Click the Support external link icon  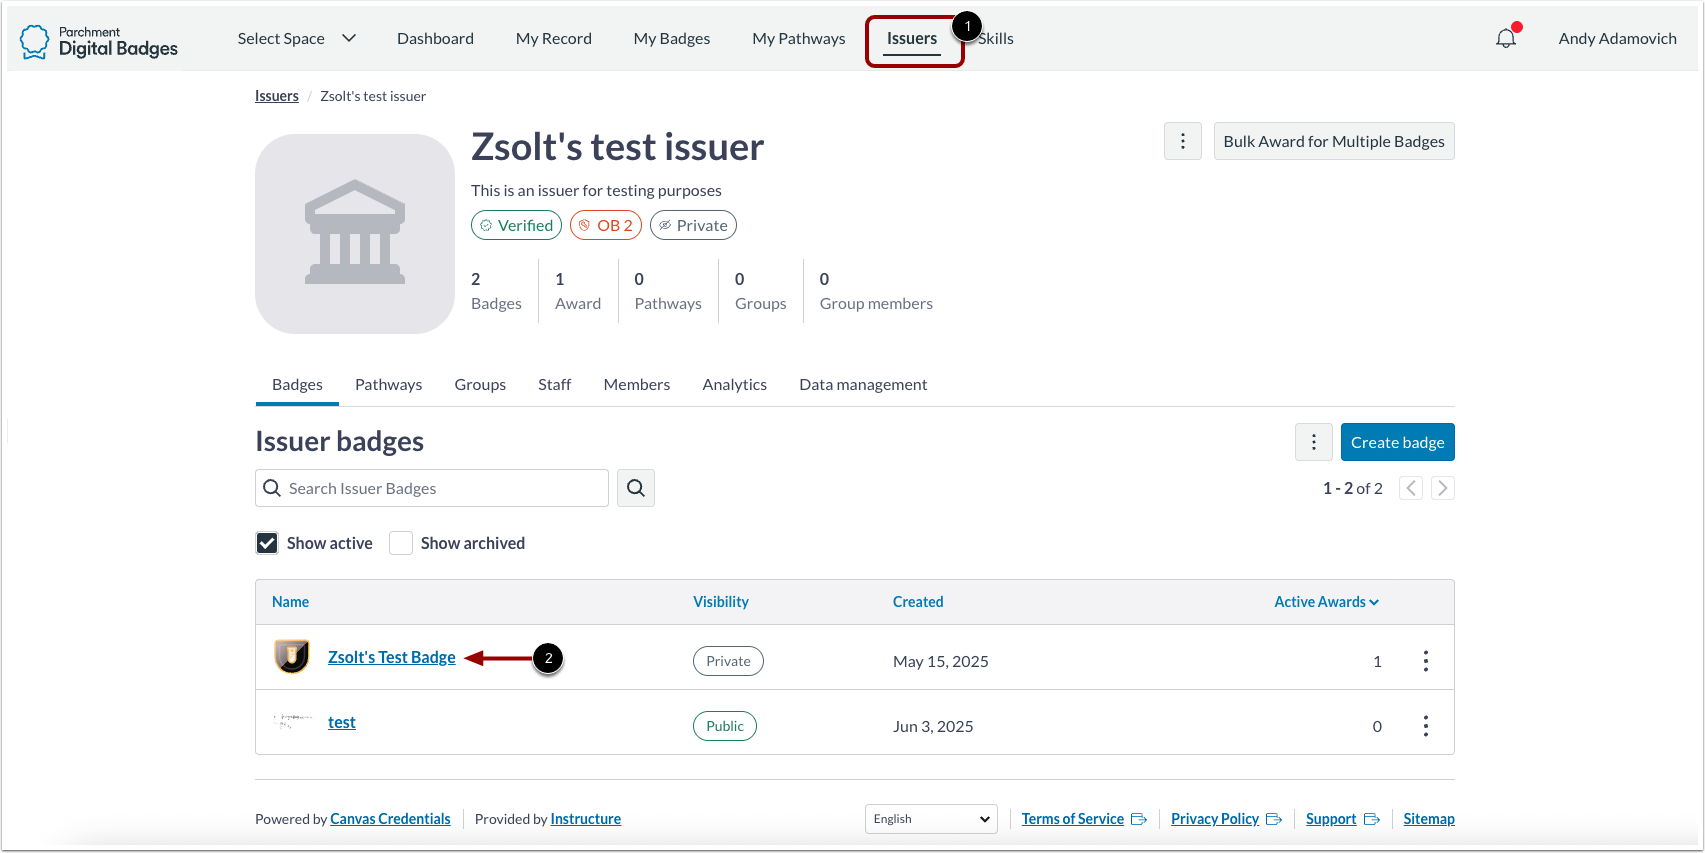pyautogui.click(x=1372, y=819)
